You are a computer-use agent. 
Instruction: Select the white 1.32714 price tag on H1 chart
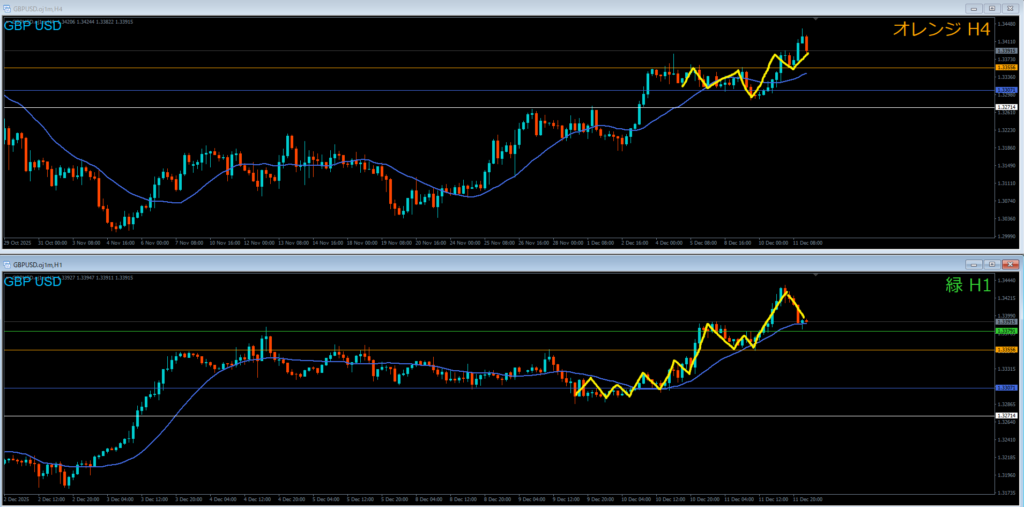point(1006,416)
